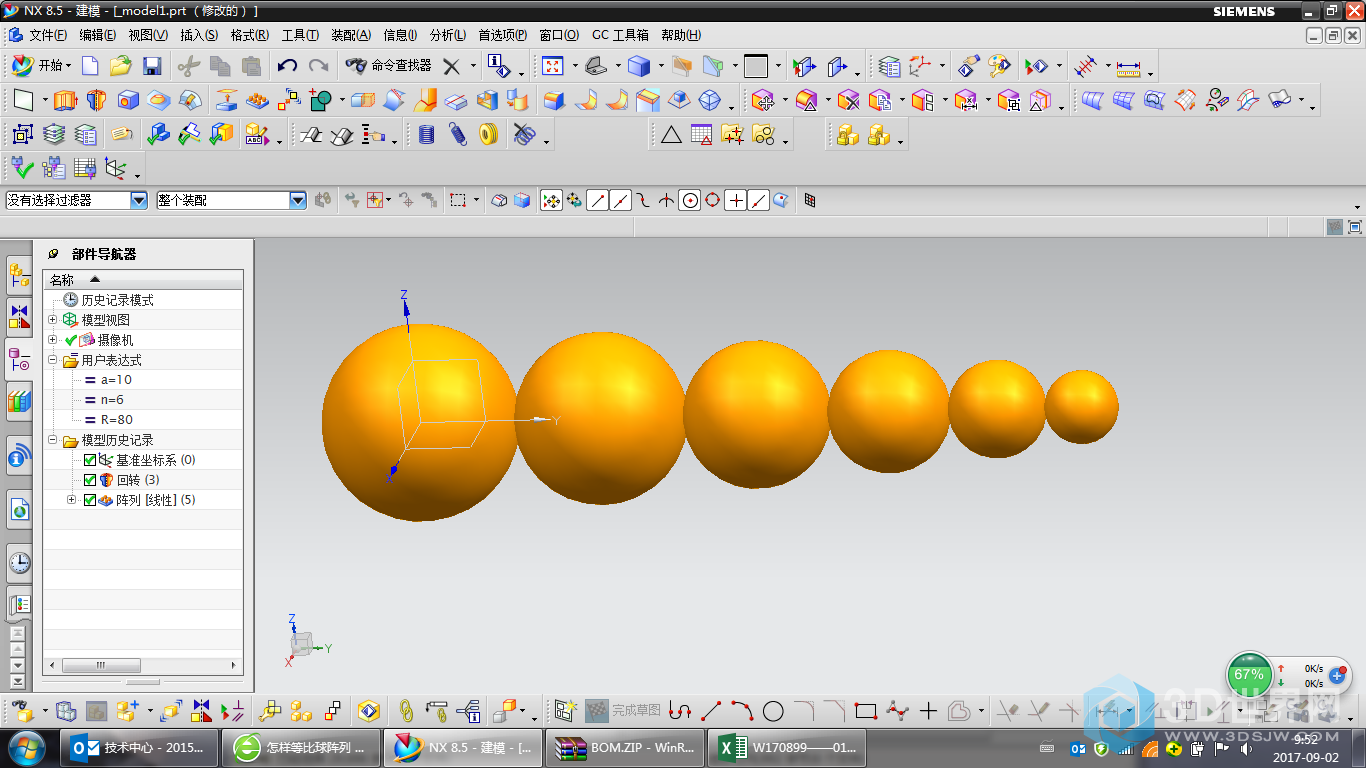Toggle the Enable Snap Points button
Image resolution: width=1366 pixels, height=768 pixels.
pos(551,200)
